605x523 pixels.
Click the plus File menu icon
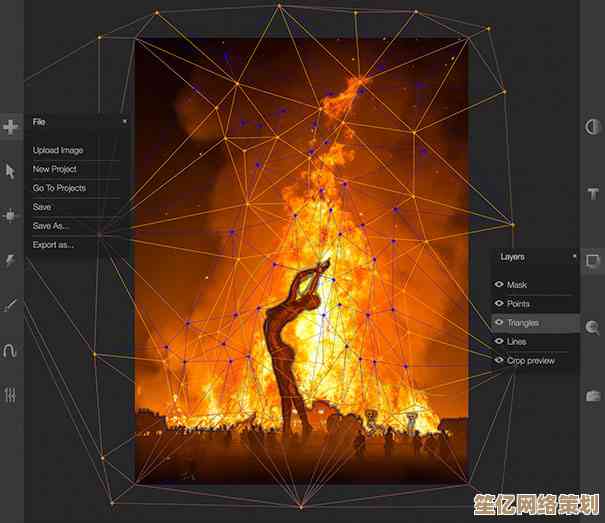point(11,127)
